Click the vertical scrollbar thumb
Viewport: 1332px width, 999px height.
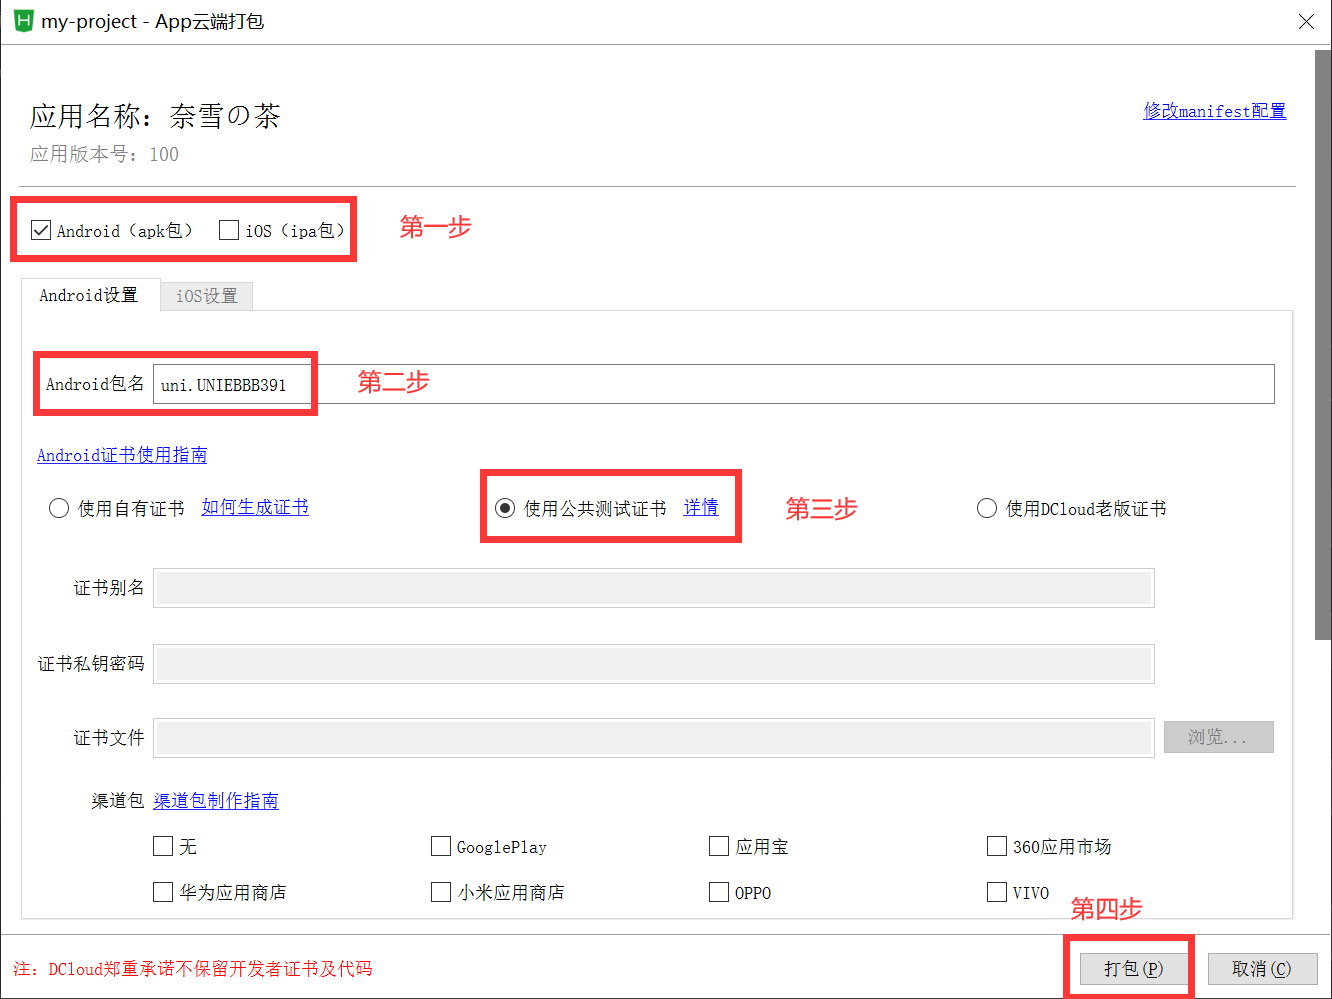point(1322,345)
